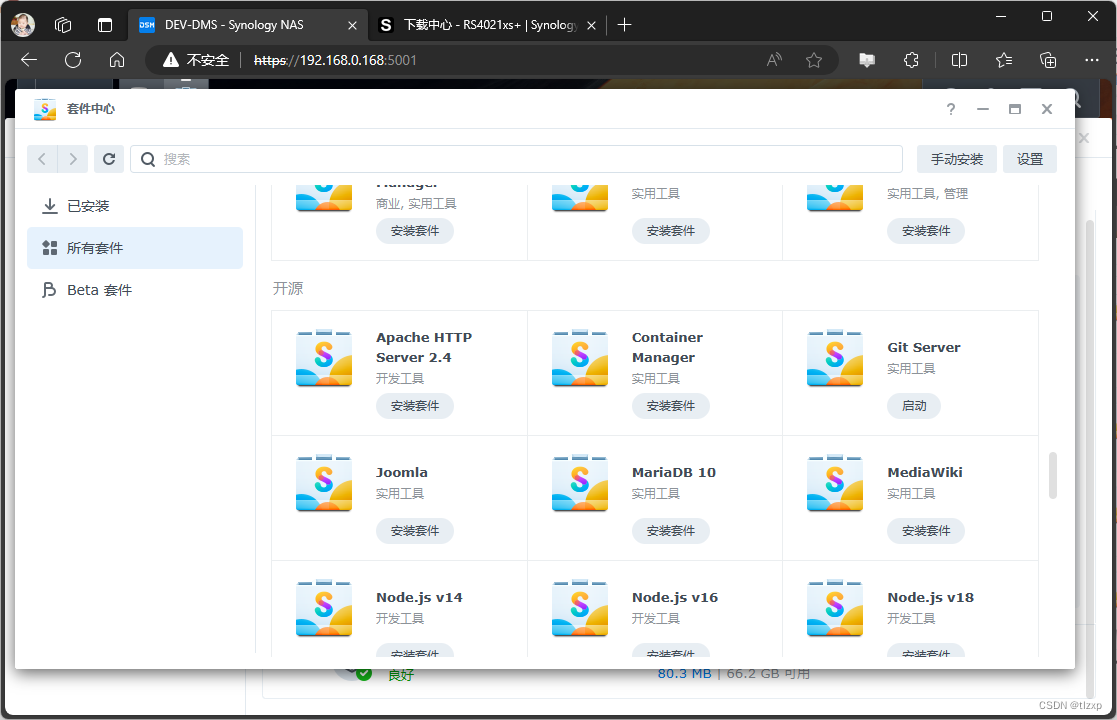Install package under 实用工具, 管理 category

(925, 231)
